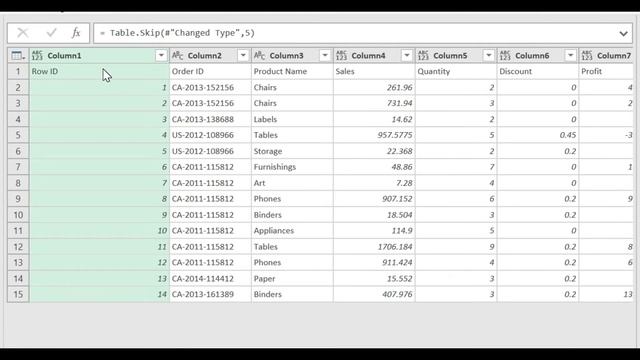Image resolution: width=640 pixels, height=360 pixels.
Task: Open Column2 filter dropdown
Action: [243, 56]
